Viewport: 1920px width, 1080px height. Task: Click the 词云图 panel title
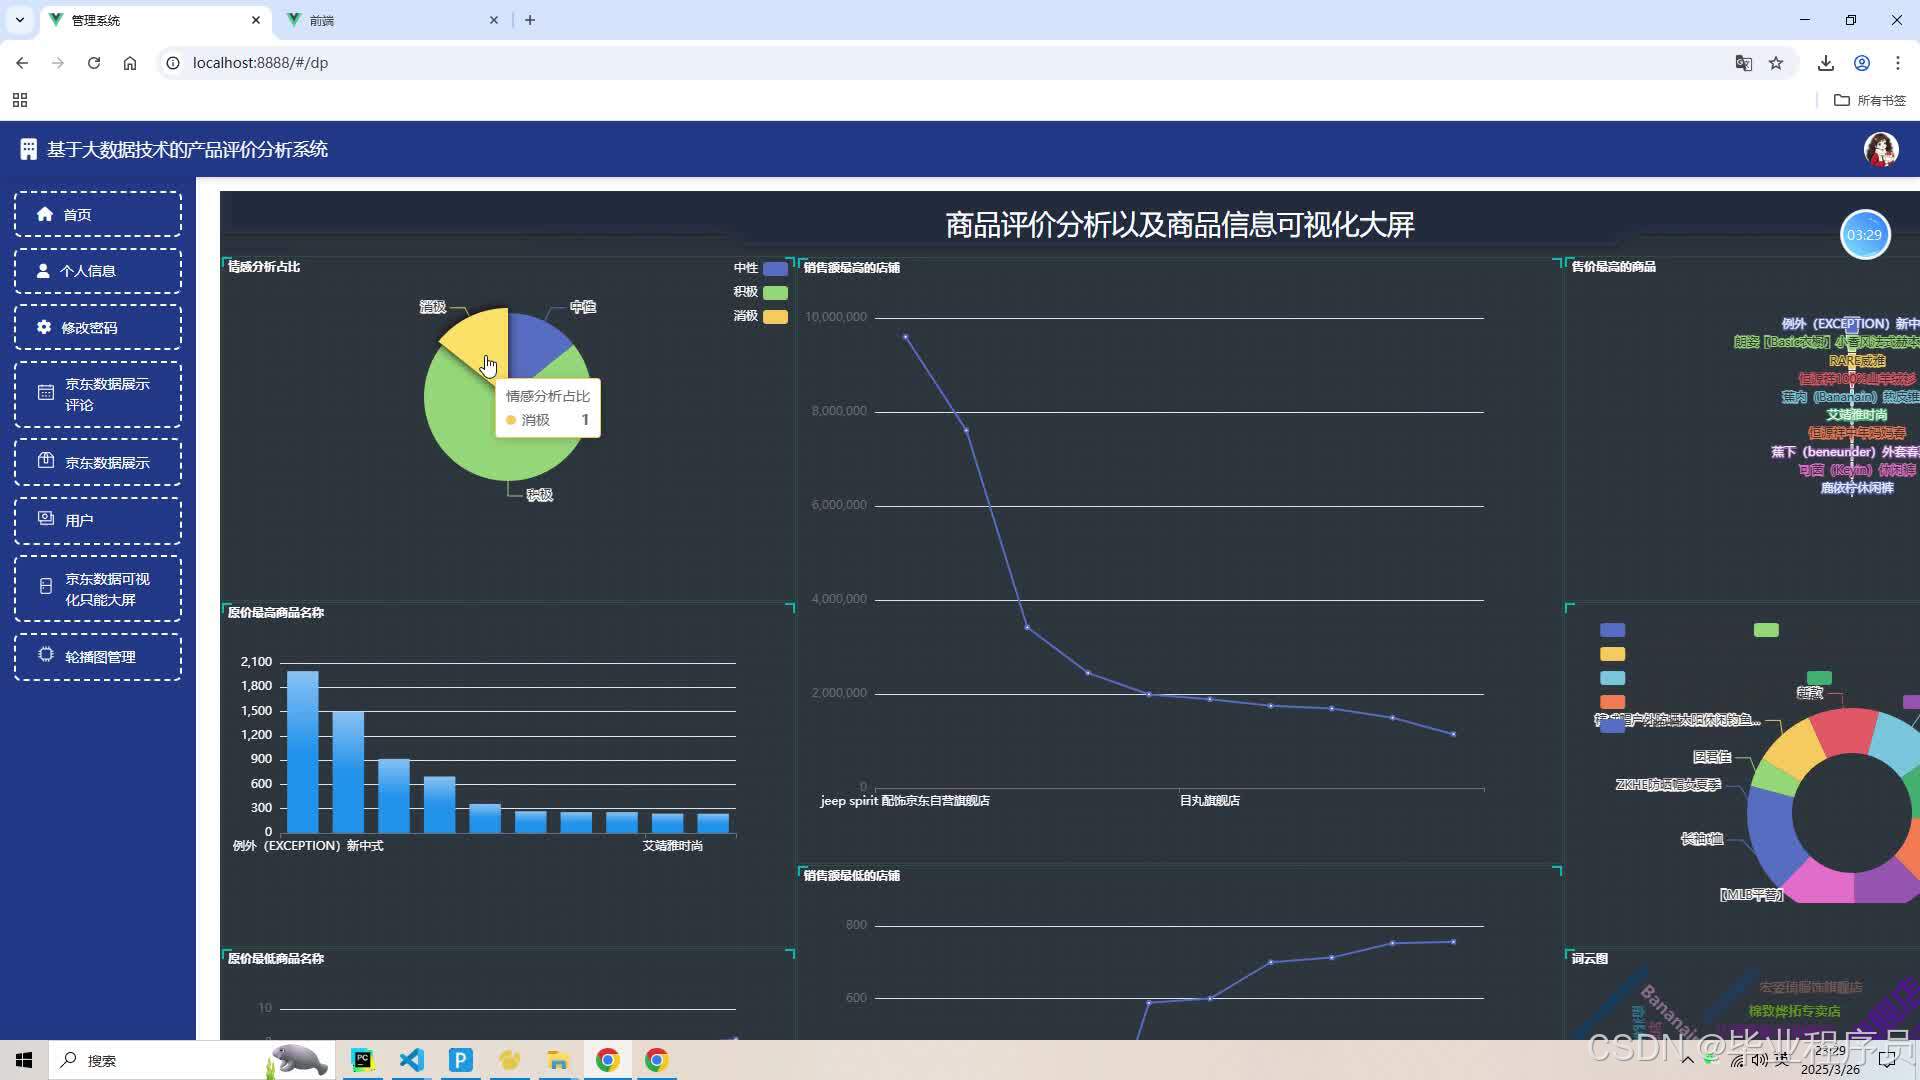1589,959
